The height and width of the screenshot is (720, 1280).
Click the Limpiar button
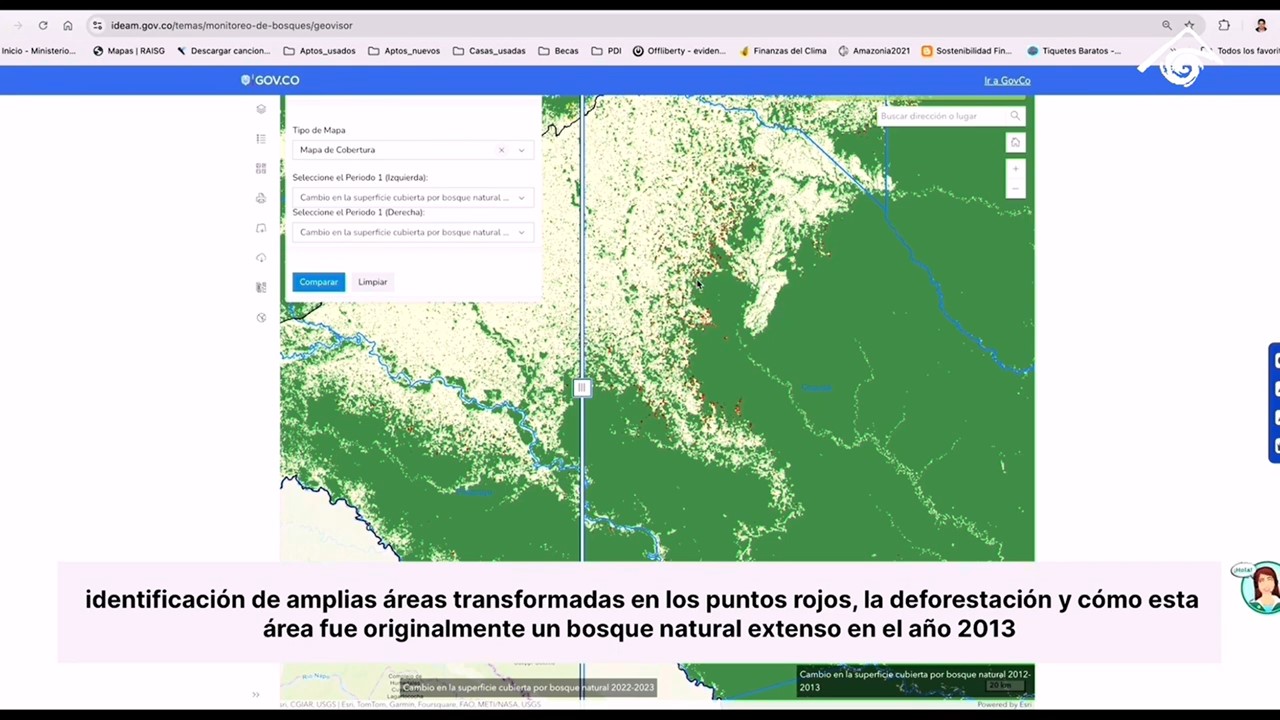pyautogui.click(x=372, y=282)
